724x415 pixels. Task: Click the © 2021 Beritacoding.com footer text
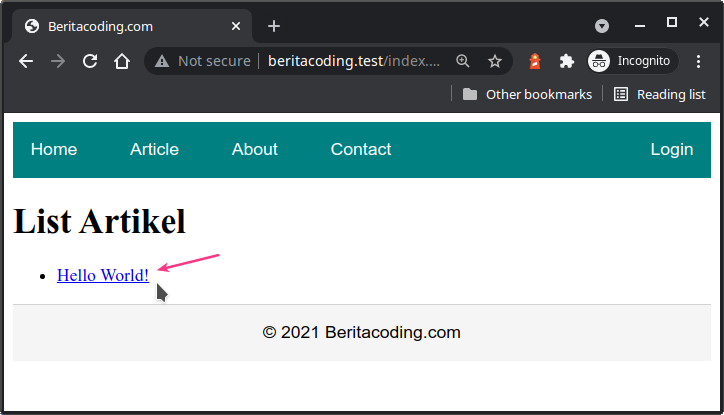[x=362, y=332]
